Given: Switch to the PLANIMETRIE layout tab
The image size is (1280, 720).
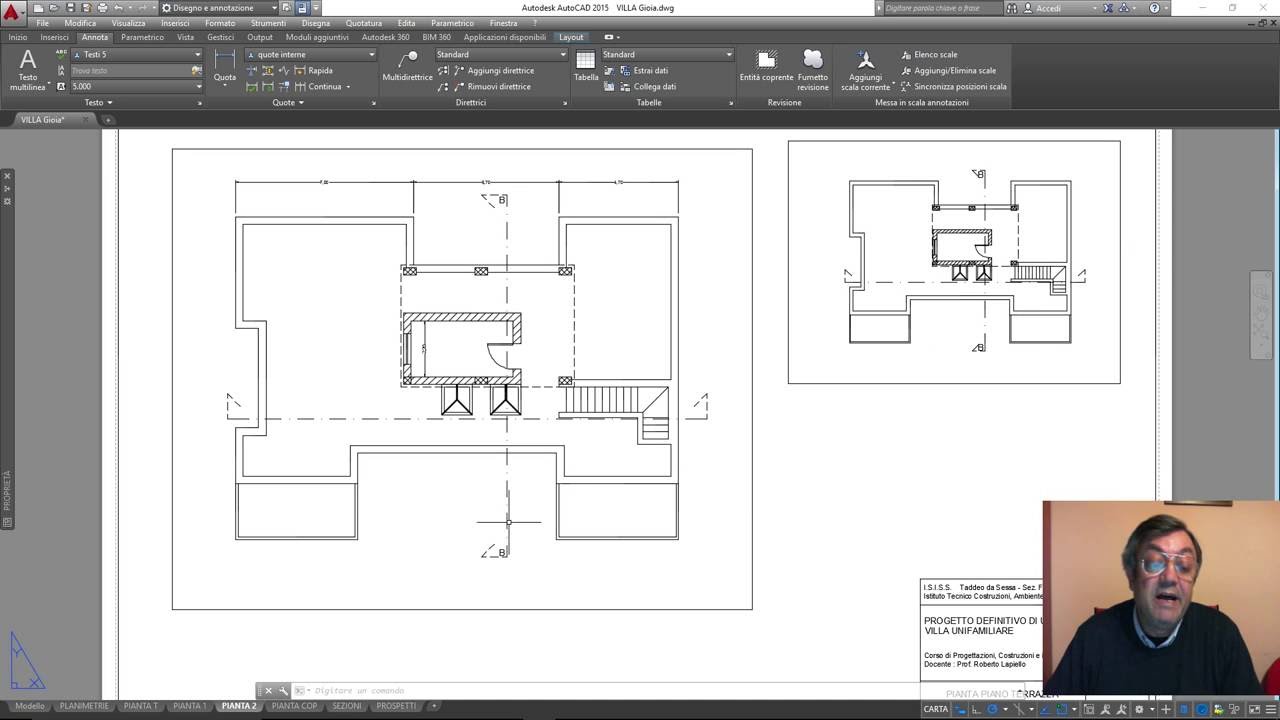Looking at the screenshot, I should tap(84, 706).
